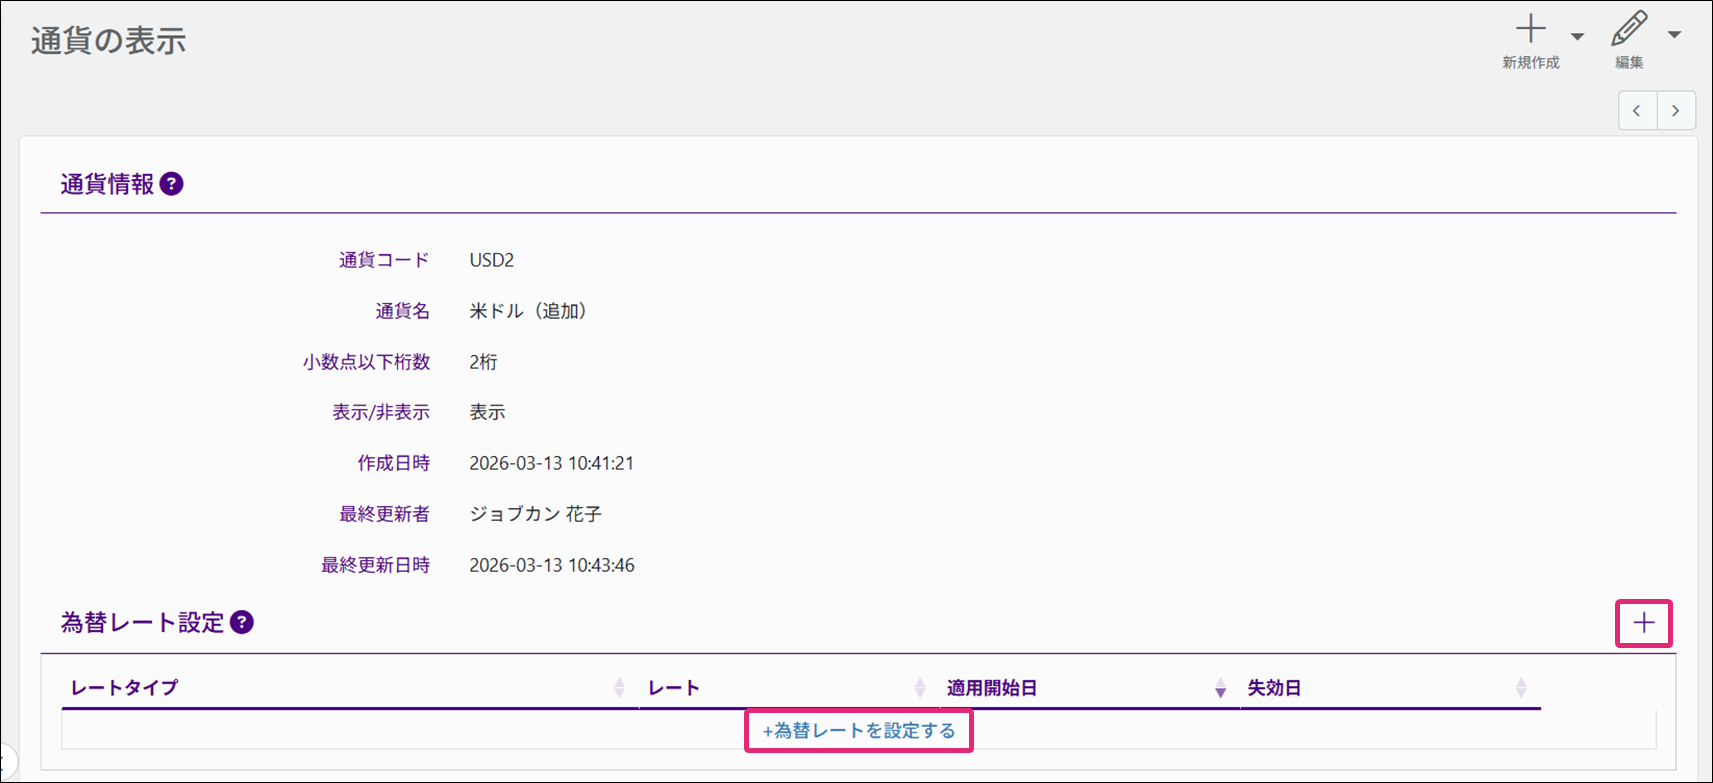
Task: Click the 作成日時 timestamp value
Action: [x=551, y=463]
